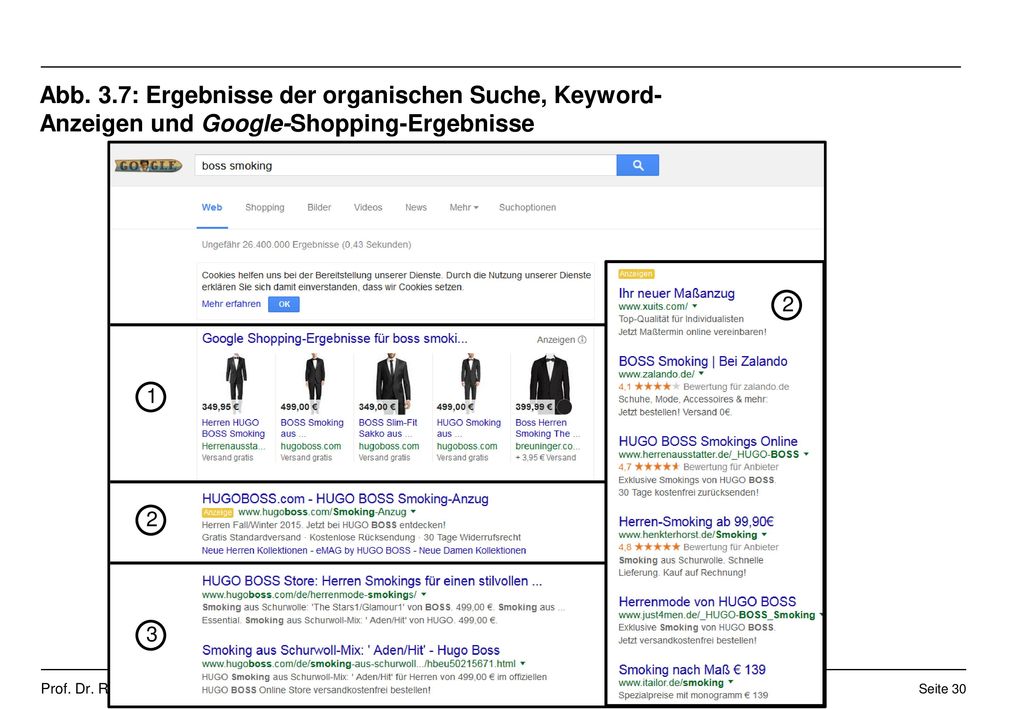1024x709 pixels.
Task: Click the 399,99 € Boss Herren Smoking thumbnail
Action: pyautogui.click(x=549, y=383)
